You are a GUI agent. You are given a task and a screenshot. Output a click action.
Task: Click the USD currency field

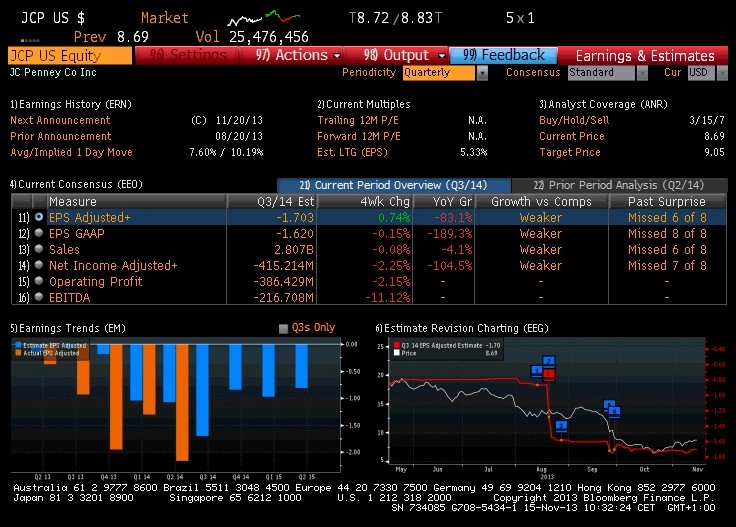(701, 73)
